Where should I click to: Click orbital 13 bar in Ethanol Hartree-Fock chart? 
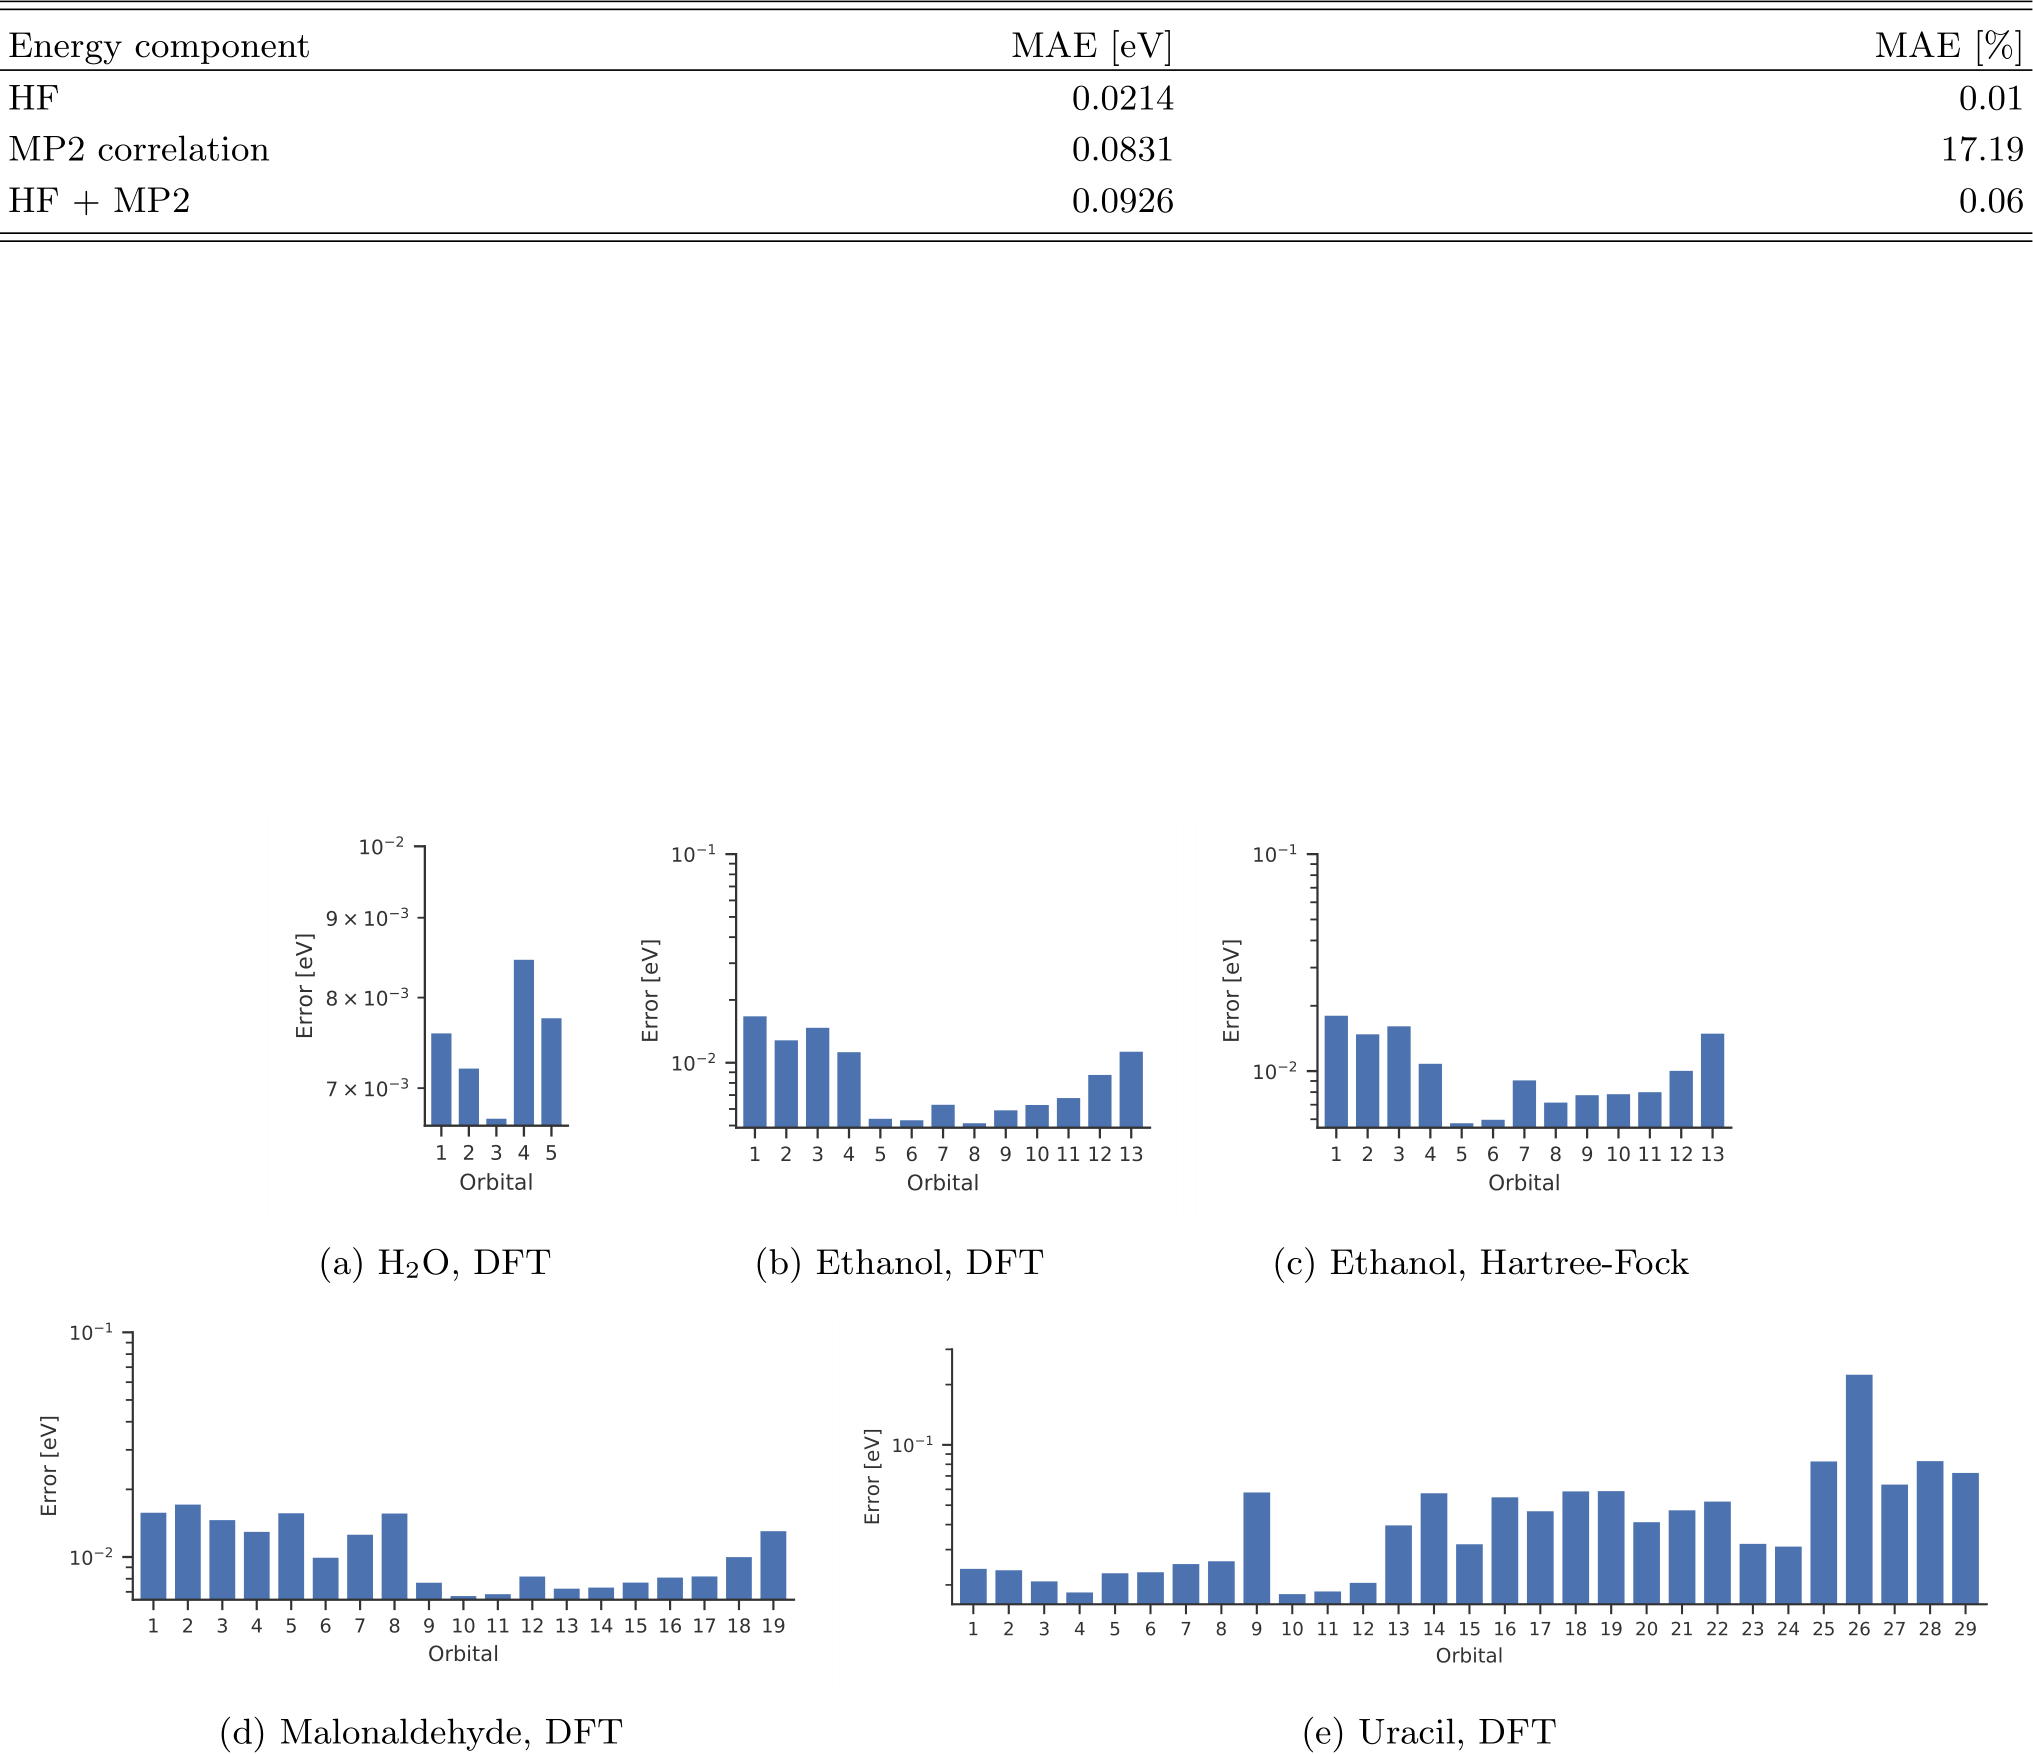point(1712,1081)
